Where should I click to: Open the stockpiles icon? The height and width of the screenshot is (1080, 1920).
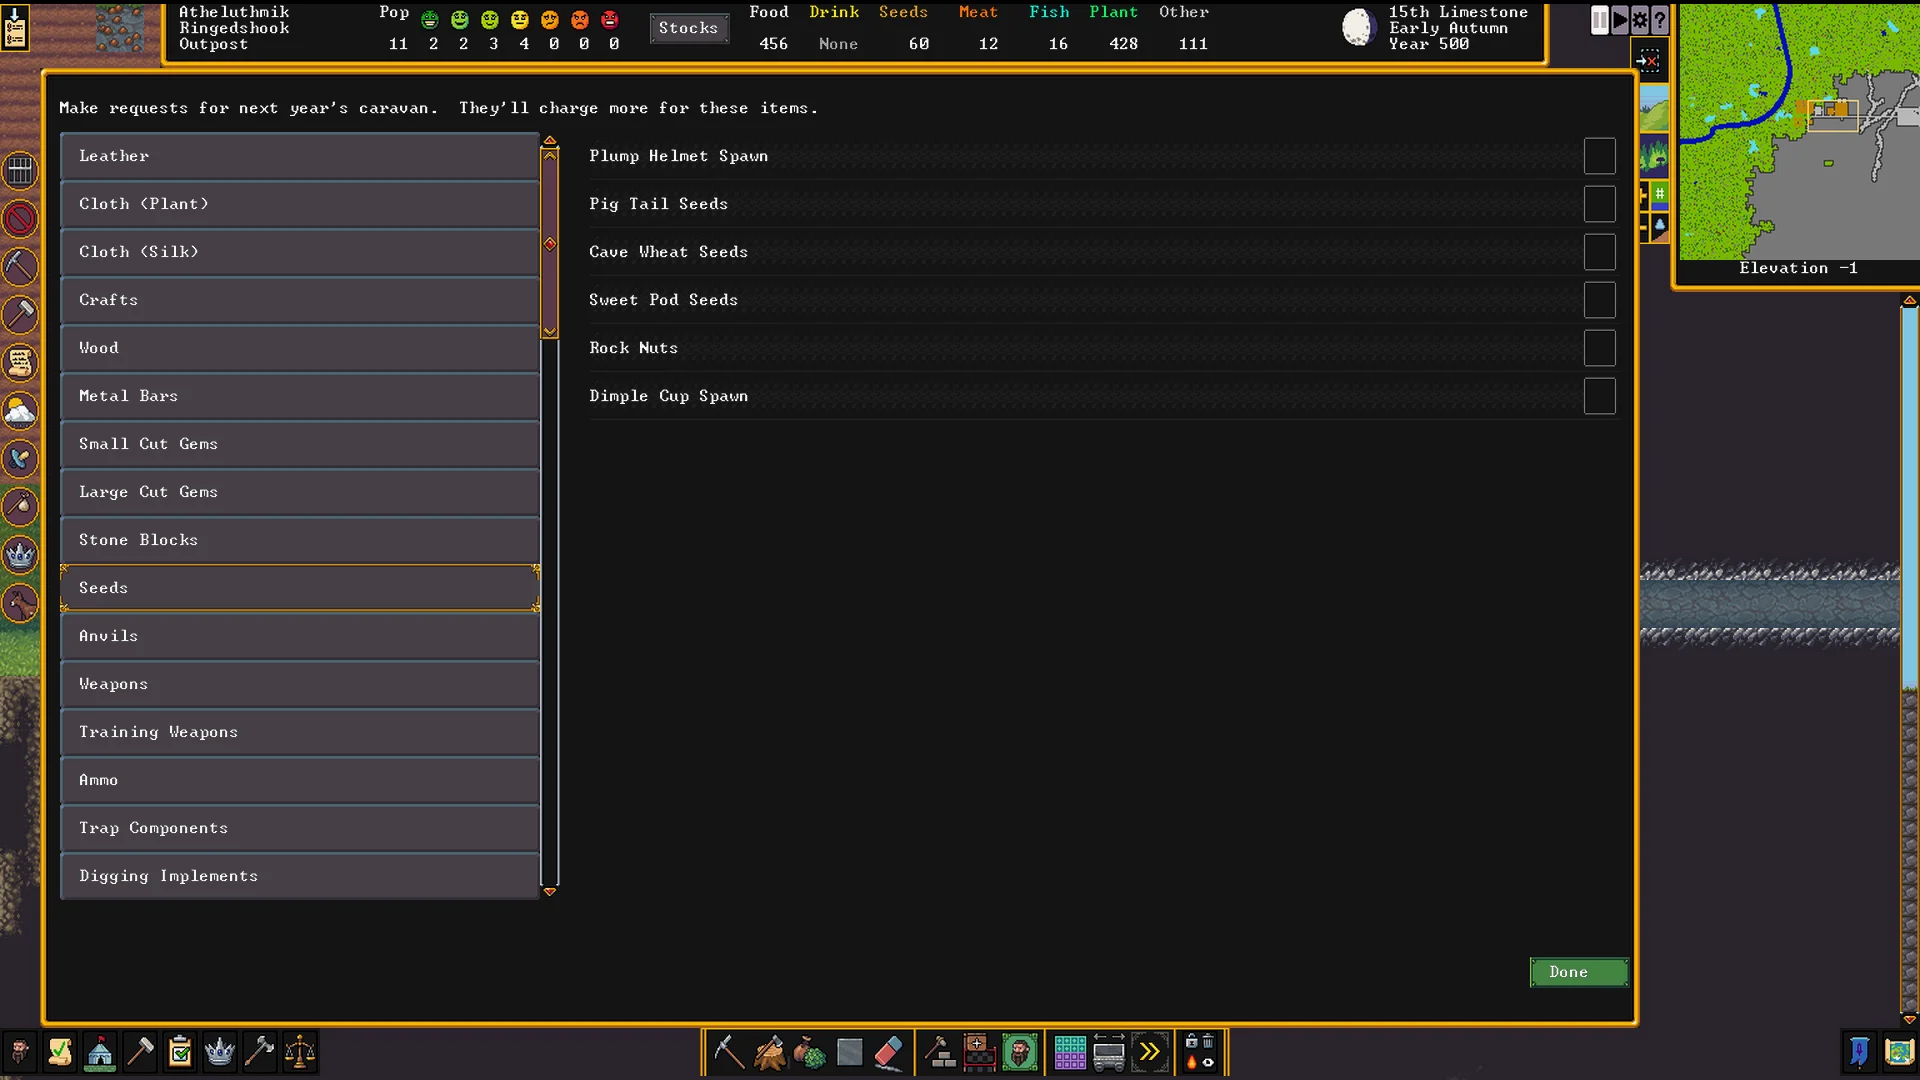(x=980, y=1052)
